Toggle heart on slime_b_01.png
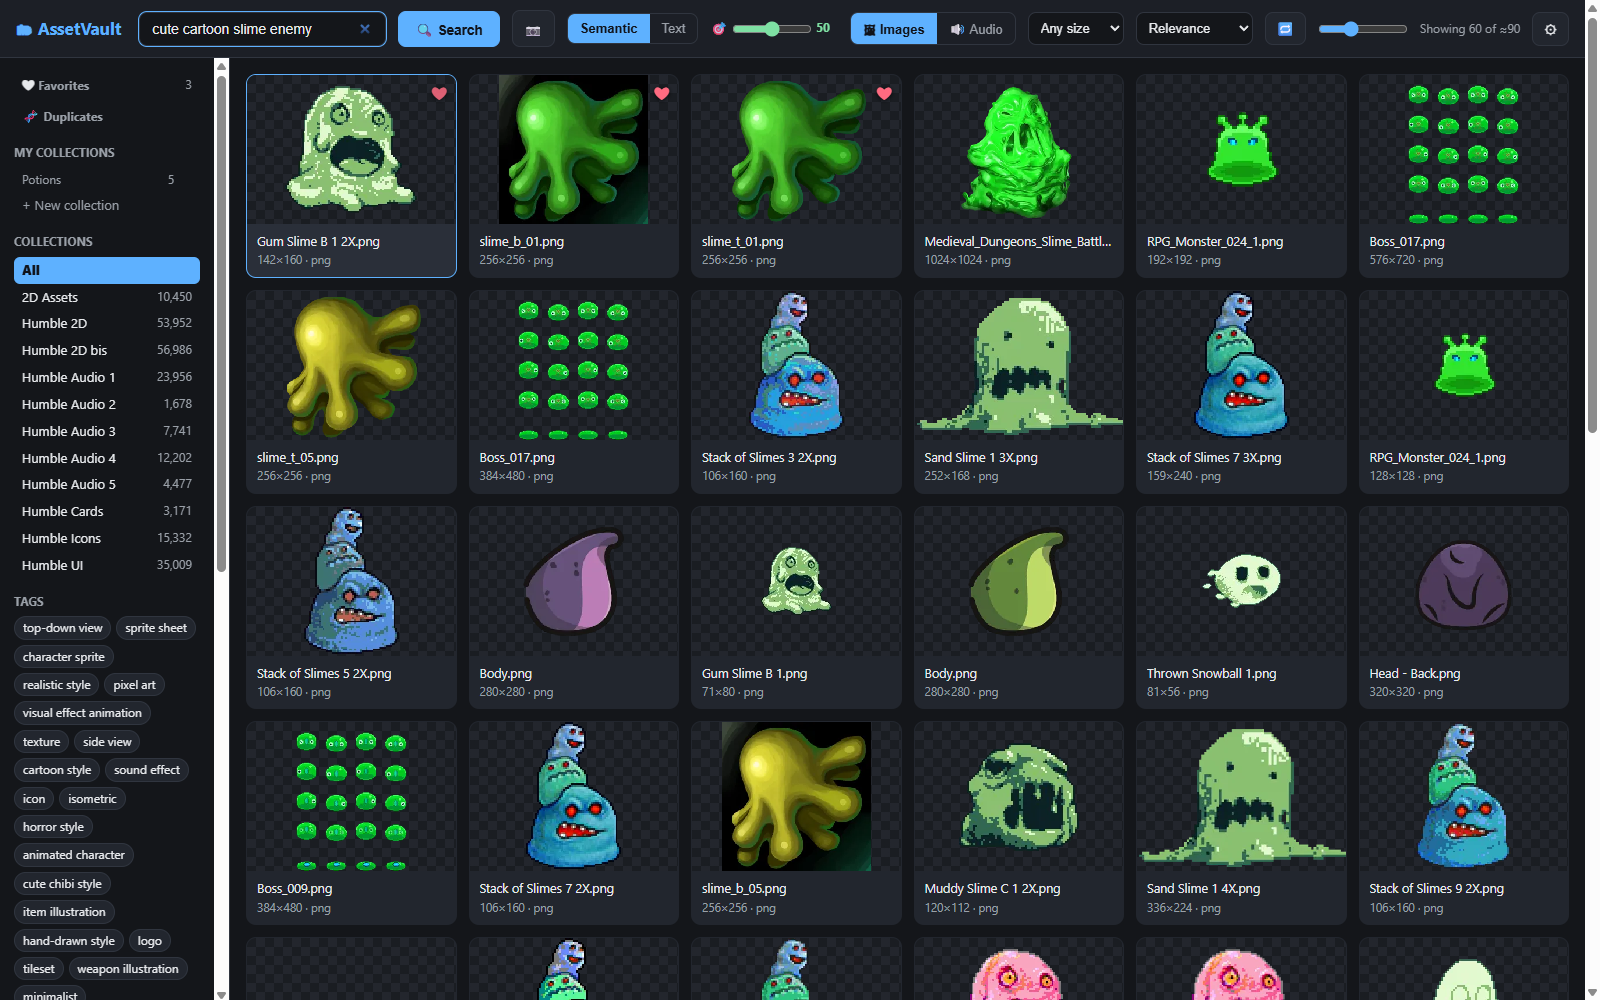The image size is (1600, 1000). coord(662,93)
